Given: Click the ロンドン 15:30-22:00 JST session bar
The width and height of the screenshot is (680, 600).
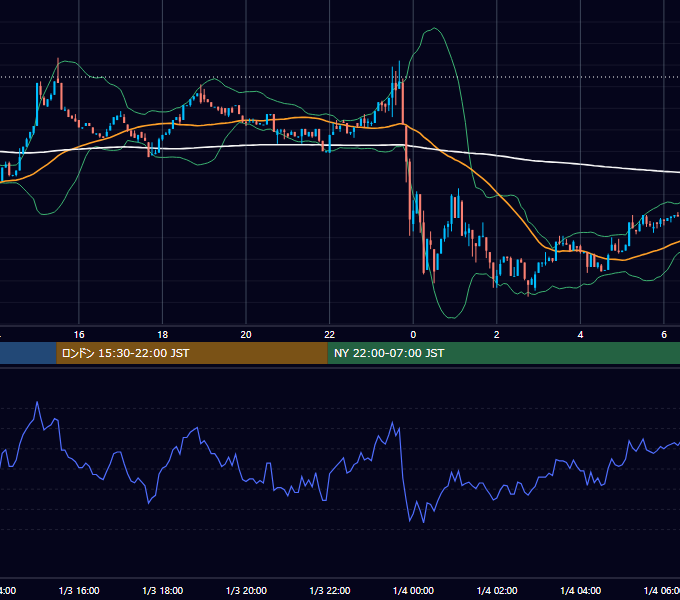Looking at the screenshot, I should (192, 353).
